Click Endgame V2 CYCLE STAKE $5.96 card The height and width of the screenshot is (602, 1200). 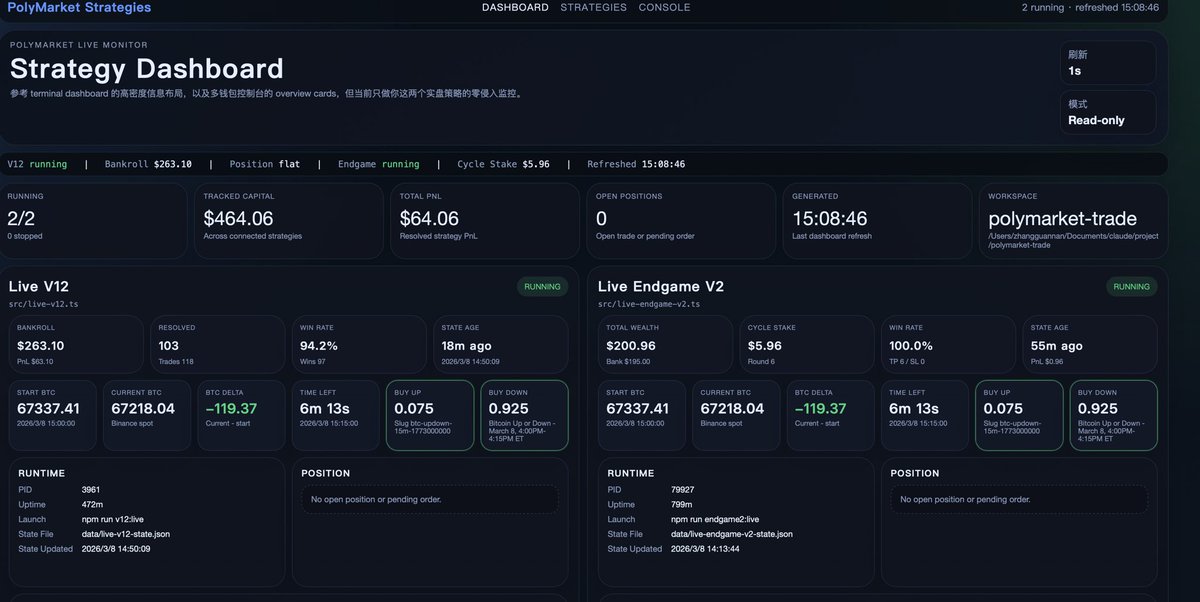808,345
